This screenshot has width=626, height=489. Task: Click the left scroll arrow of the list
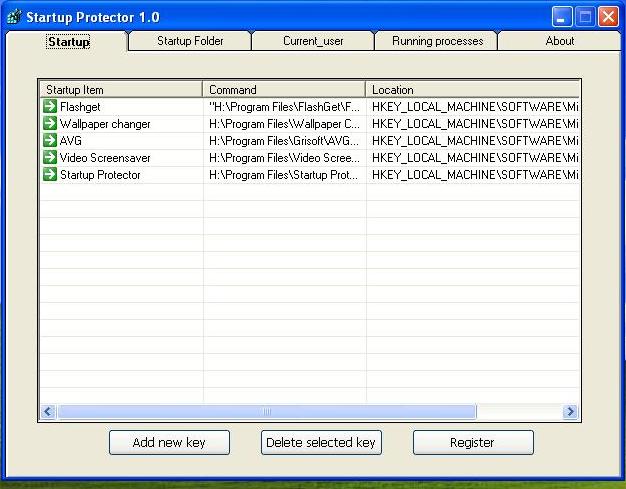click(48, 411)
